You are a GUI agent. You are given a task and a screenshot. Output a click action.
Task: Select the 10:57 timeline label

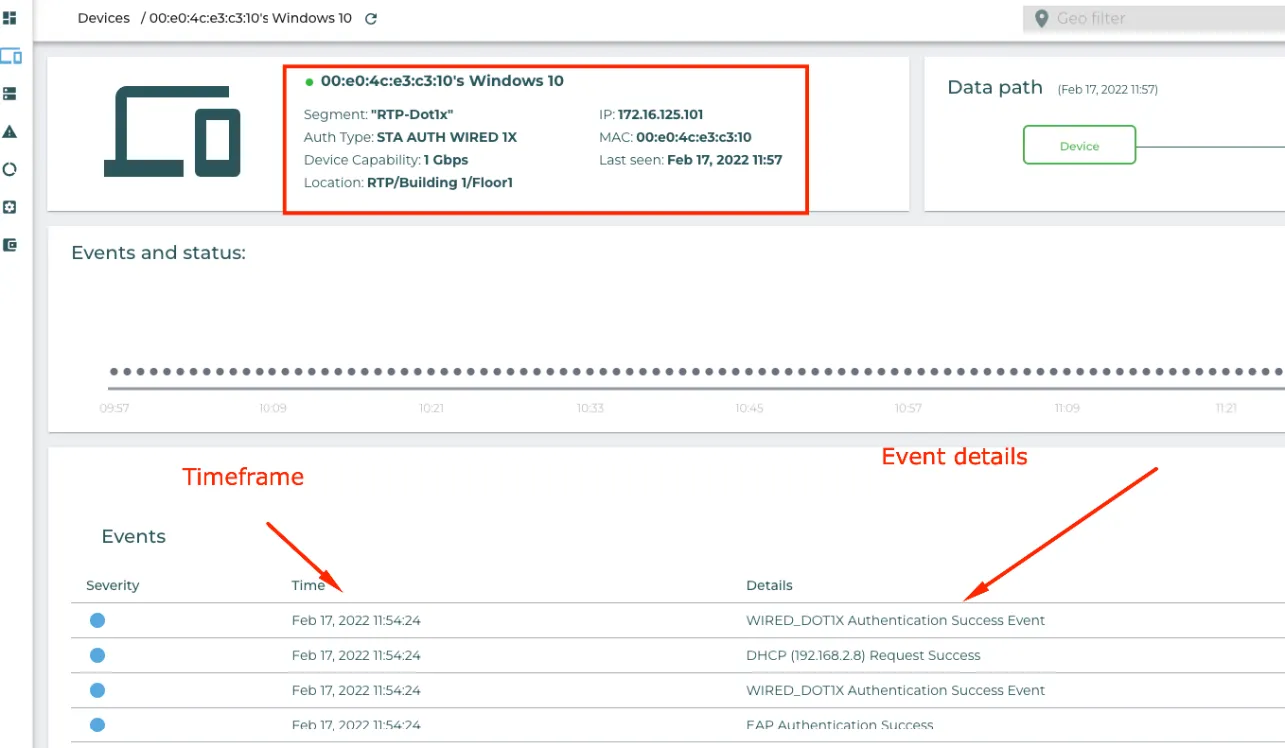[908, 408]
